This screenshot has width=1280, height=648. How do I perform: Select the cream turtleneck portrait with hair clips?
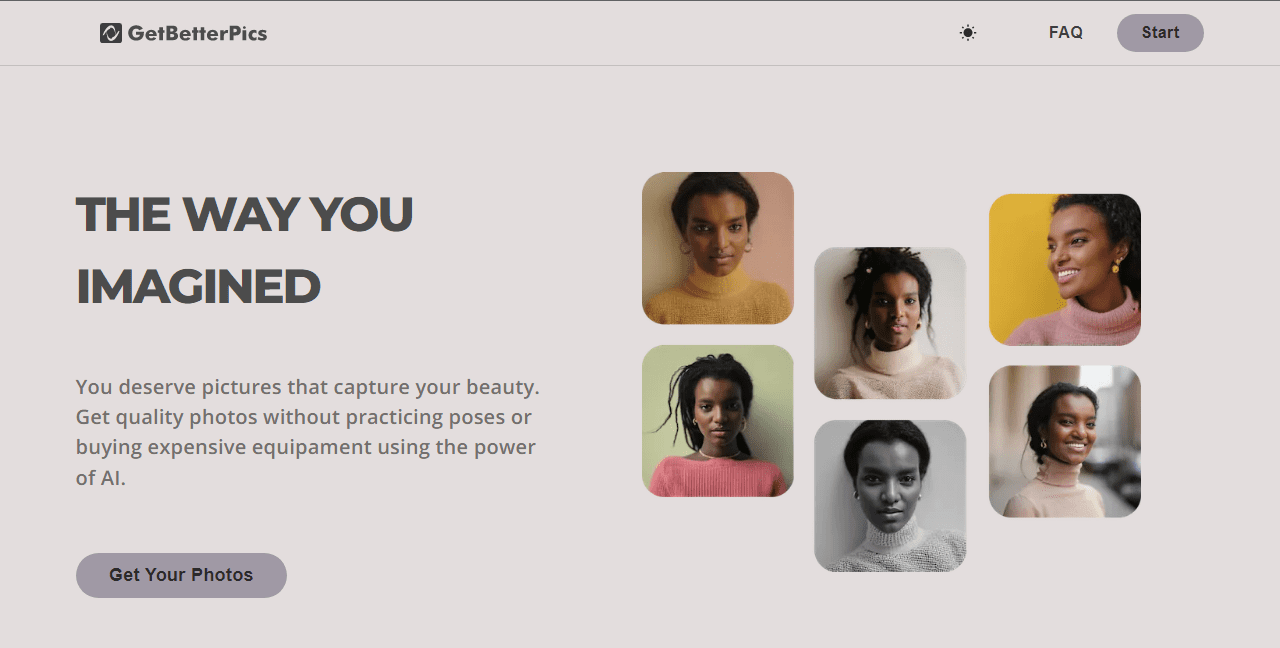coord(890,323)
